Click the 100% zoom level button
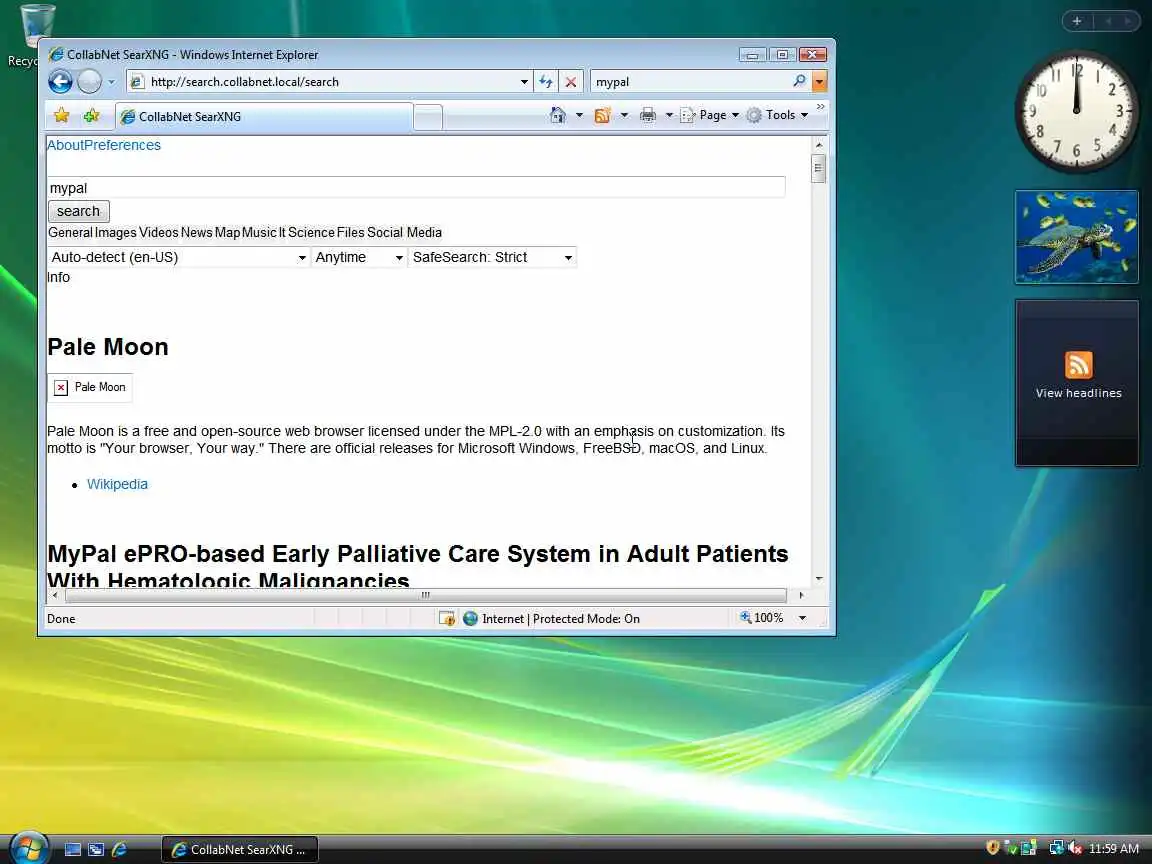The image size is (1152, 864). pyautogui.click(x=762, y=618)
